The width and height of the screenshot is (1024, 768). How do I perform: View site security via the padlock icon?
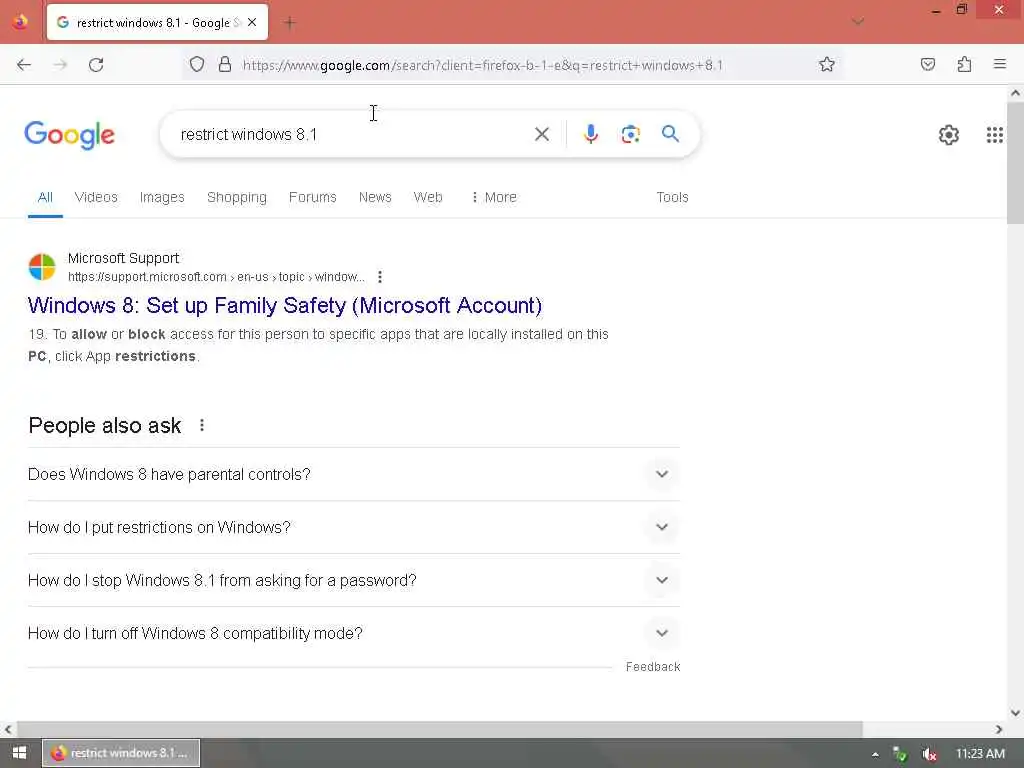click(225, 64)
